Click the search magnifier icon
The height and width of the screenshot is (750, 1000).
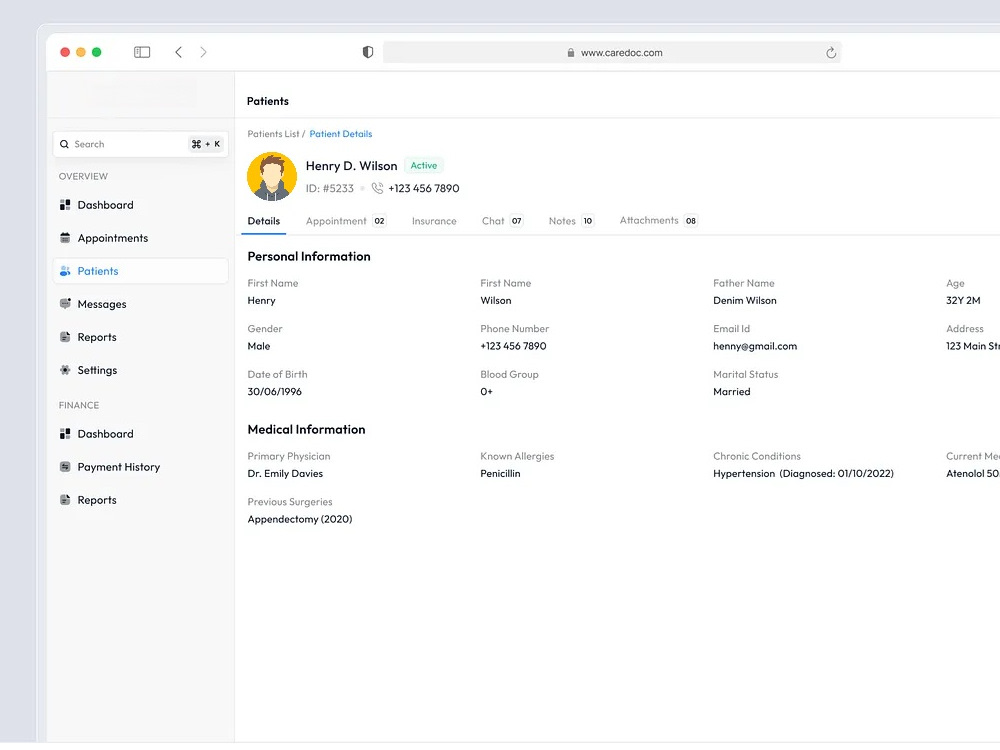tap(64, 144)
